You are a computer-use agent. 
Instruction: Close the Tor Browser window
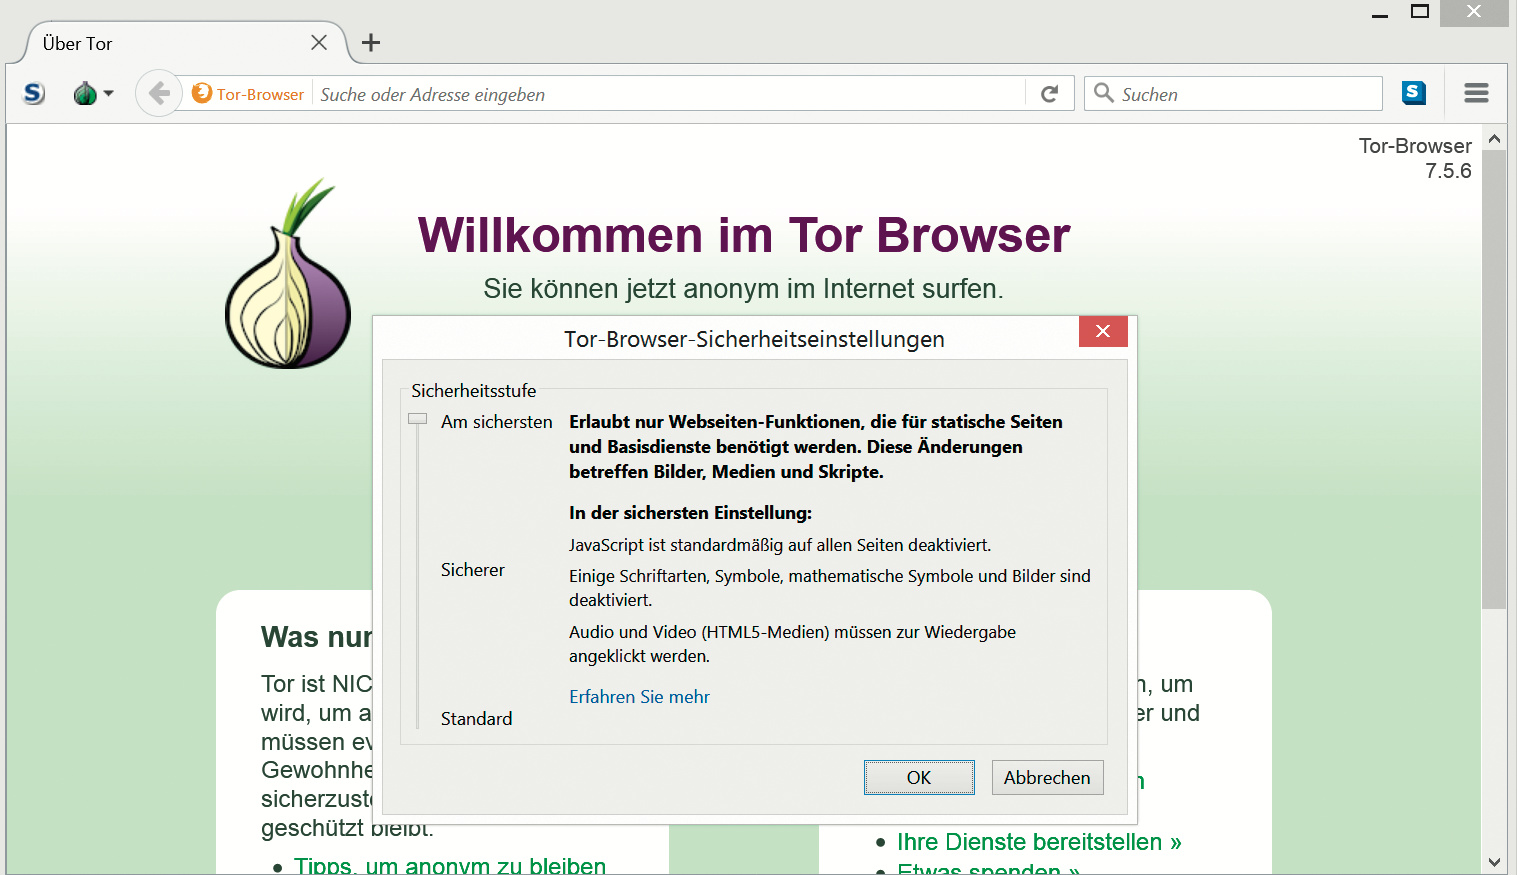(1474, 12)
